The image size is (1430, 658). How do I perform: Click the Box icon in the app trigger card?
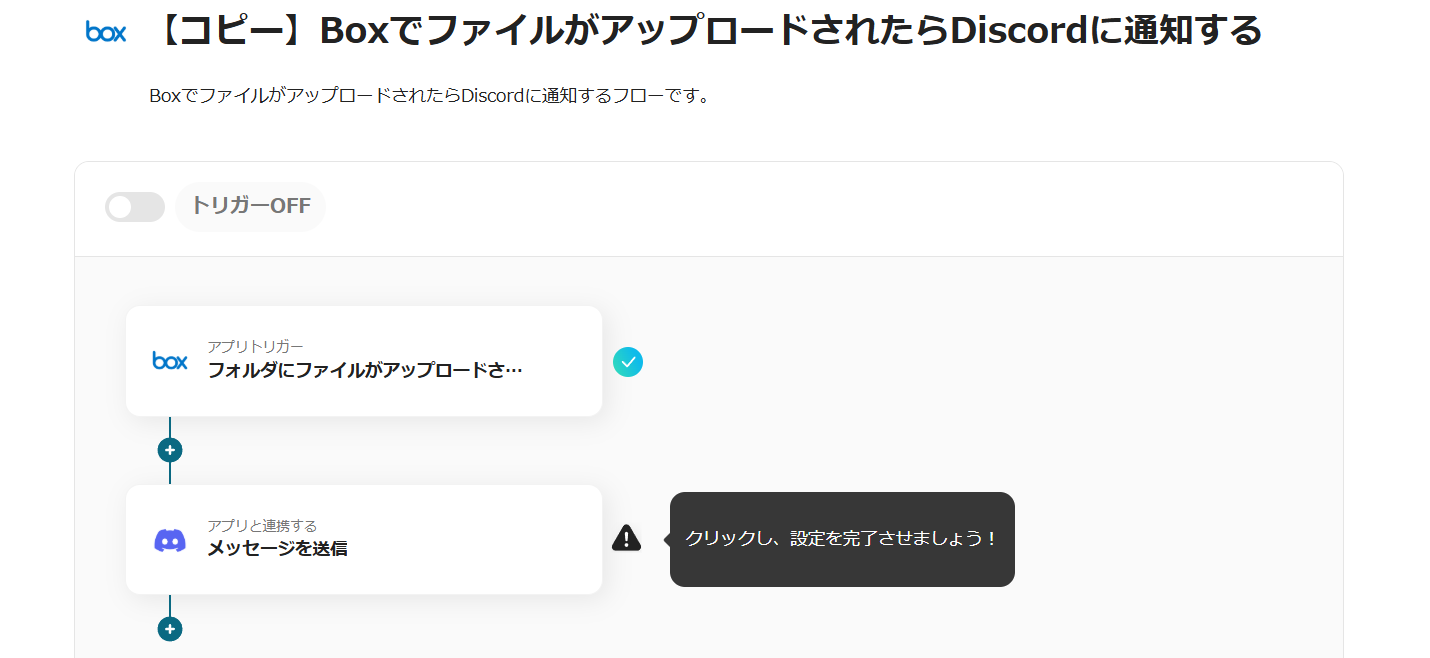tap(170, 361)
